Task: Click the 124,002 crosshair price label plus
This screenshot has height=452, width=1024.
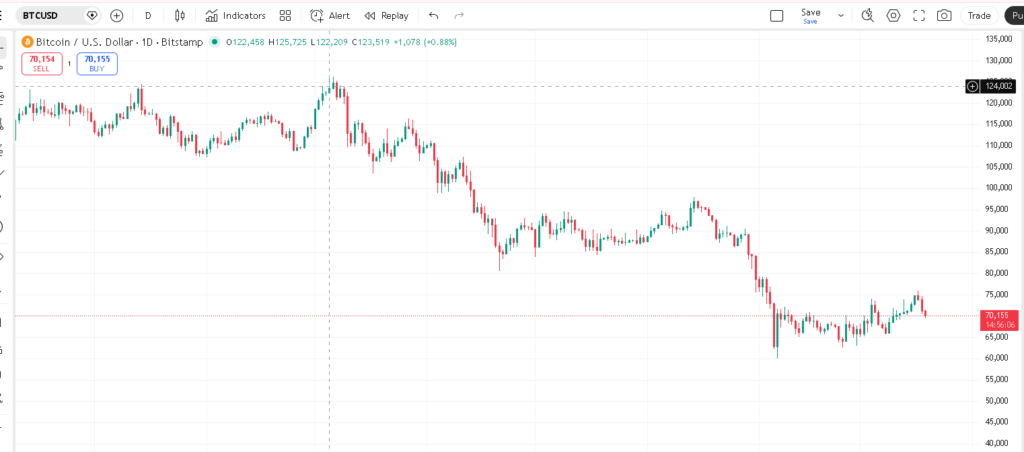Action: (x=972, y=86)
